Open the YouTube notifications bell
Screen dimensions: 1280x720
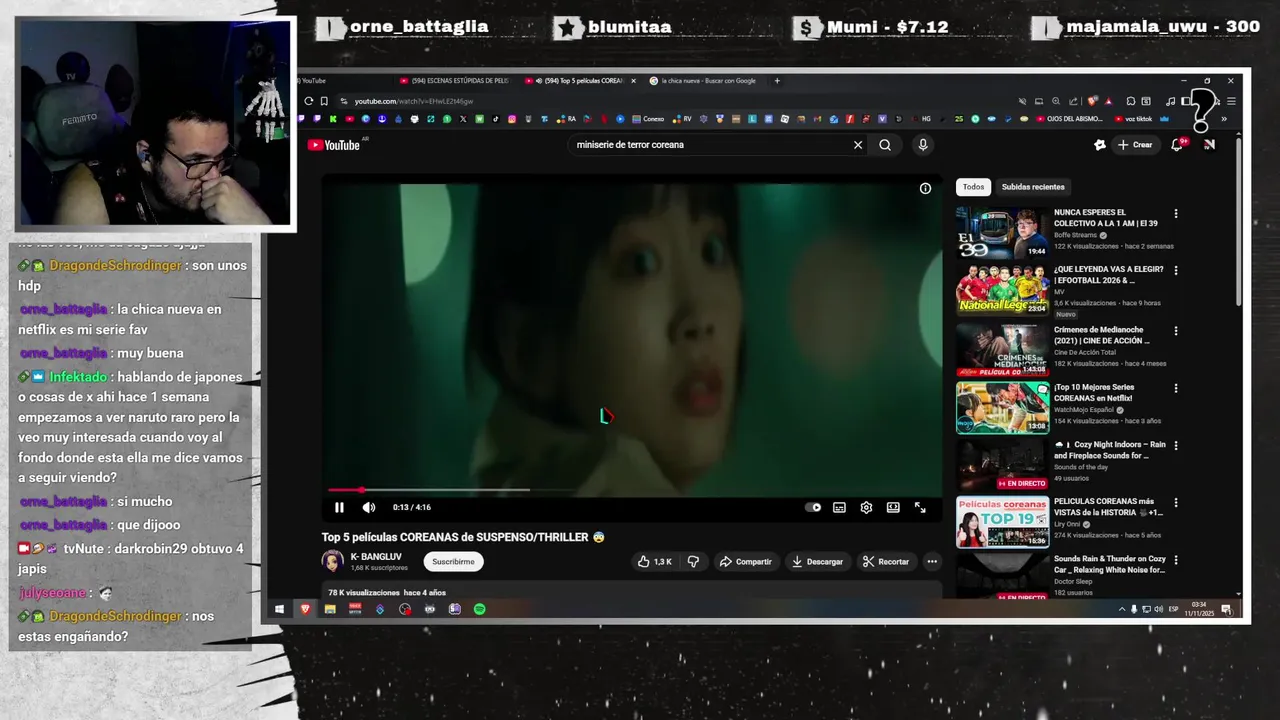1178,145
